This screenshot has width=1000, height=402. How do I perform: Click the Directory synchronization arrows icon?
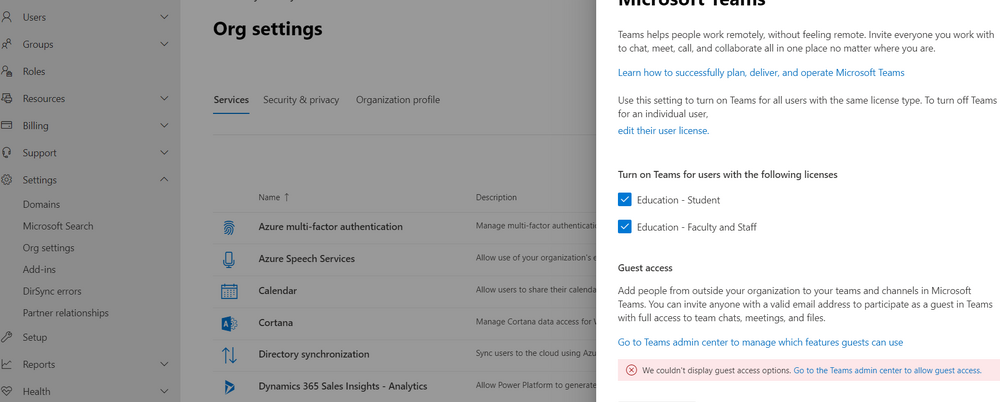click(229, 355)
